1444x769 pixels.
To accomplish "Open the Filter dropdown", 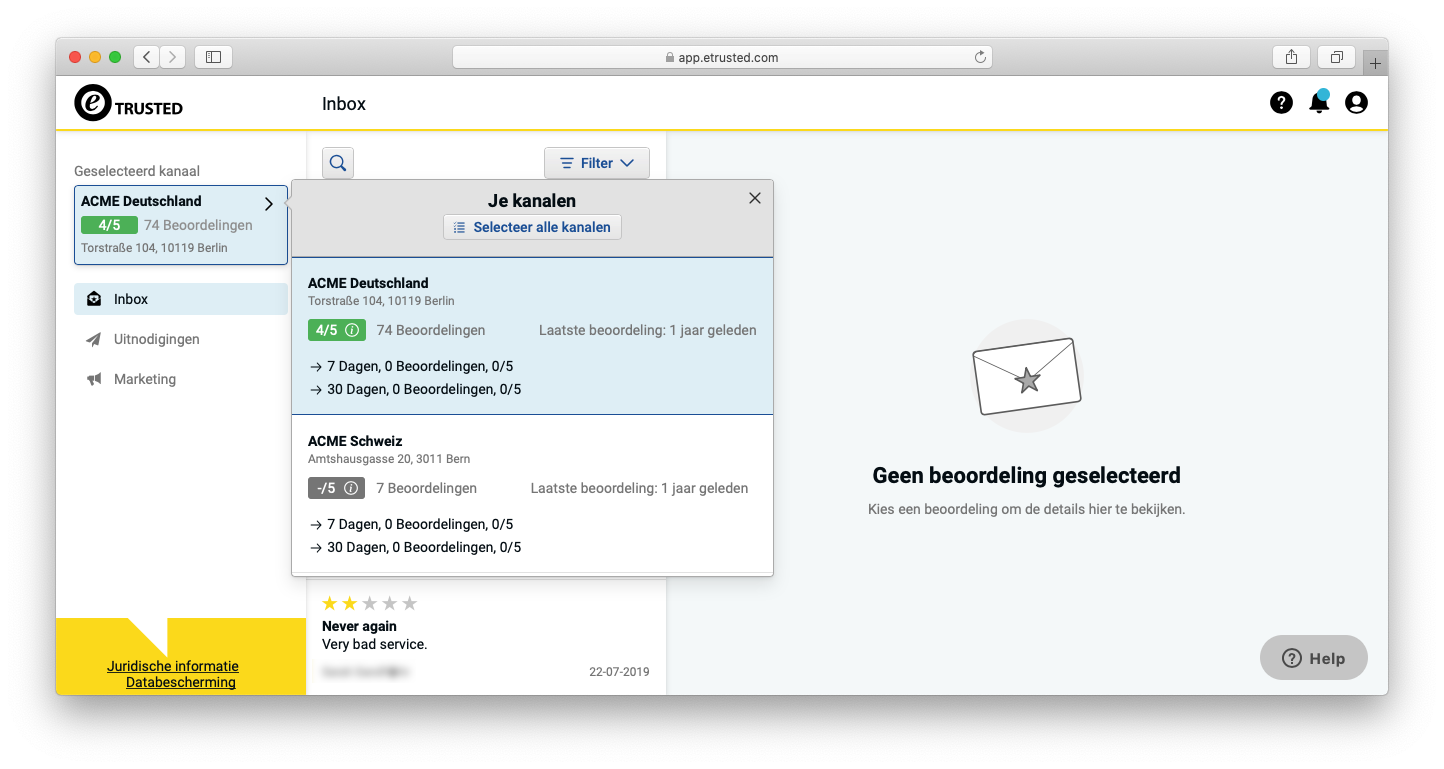I will pos(597,163).
